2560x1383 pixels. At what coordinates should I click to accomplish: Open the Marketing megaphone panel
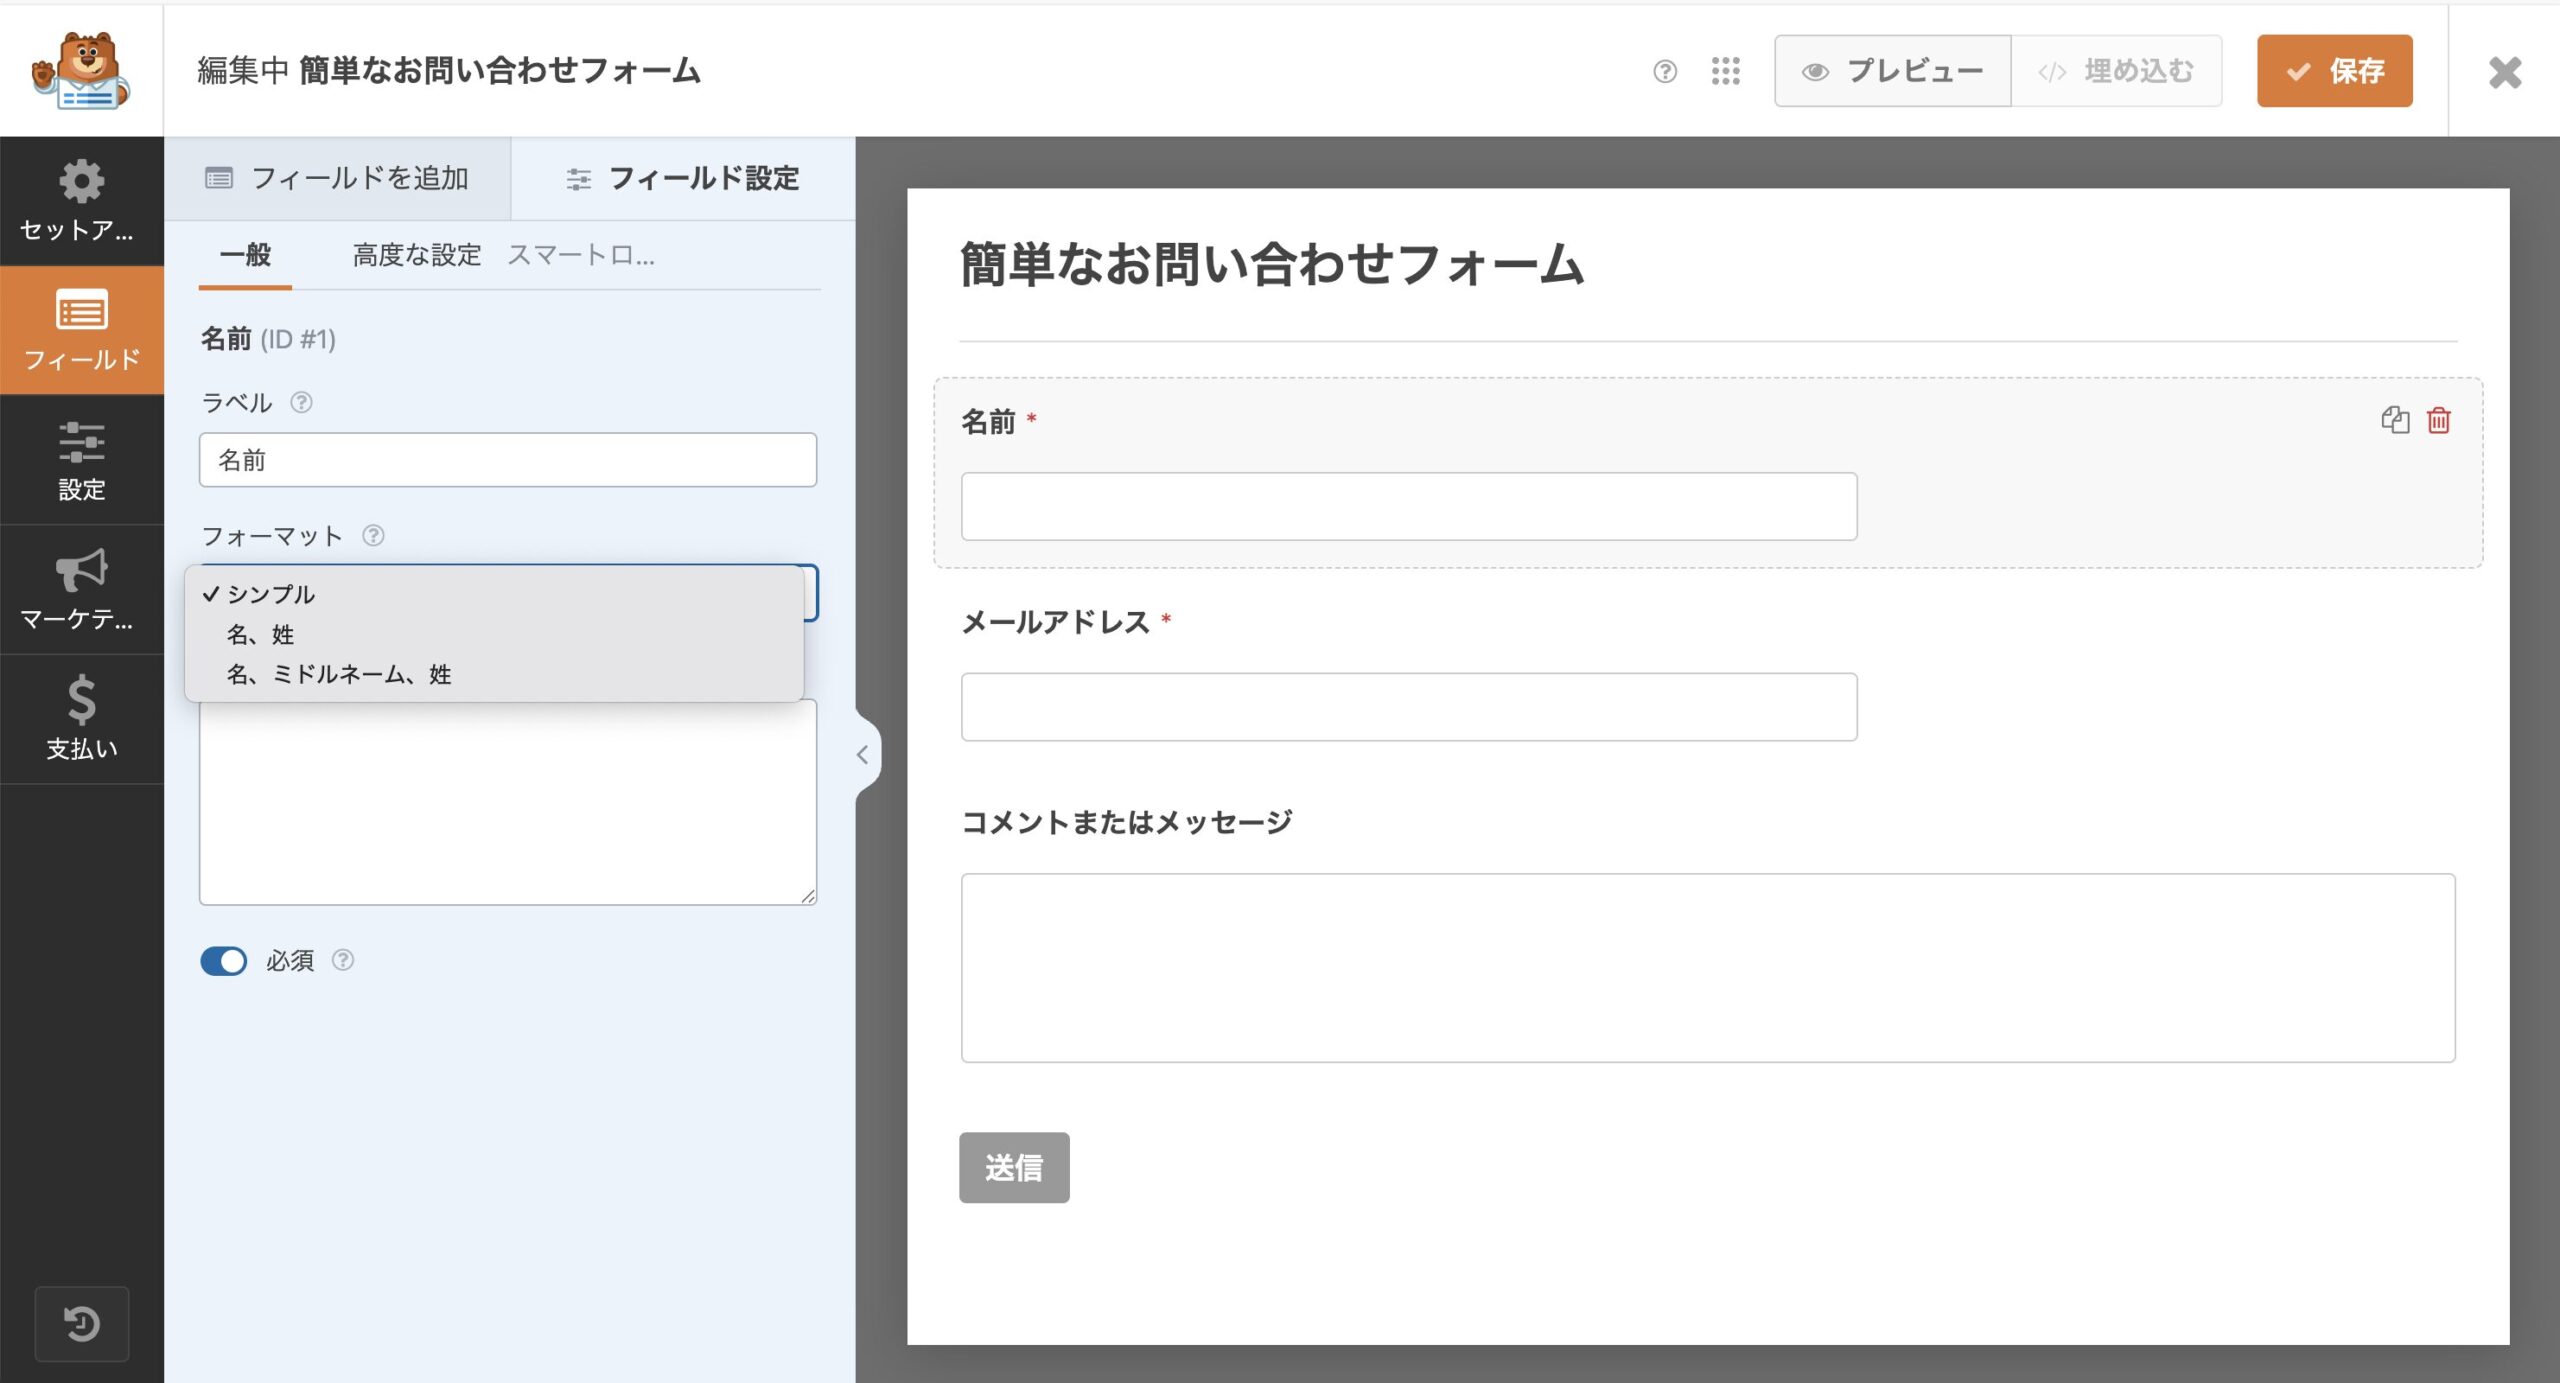[81, 590]
